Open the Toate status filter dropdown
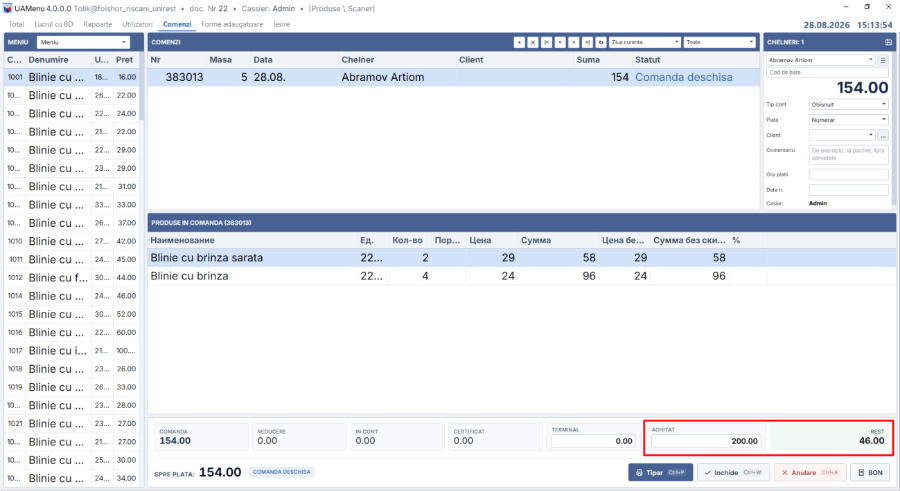This screenshot has width=900, height=491. pyautogui.click(x=720, y=42)
